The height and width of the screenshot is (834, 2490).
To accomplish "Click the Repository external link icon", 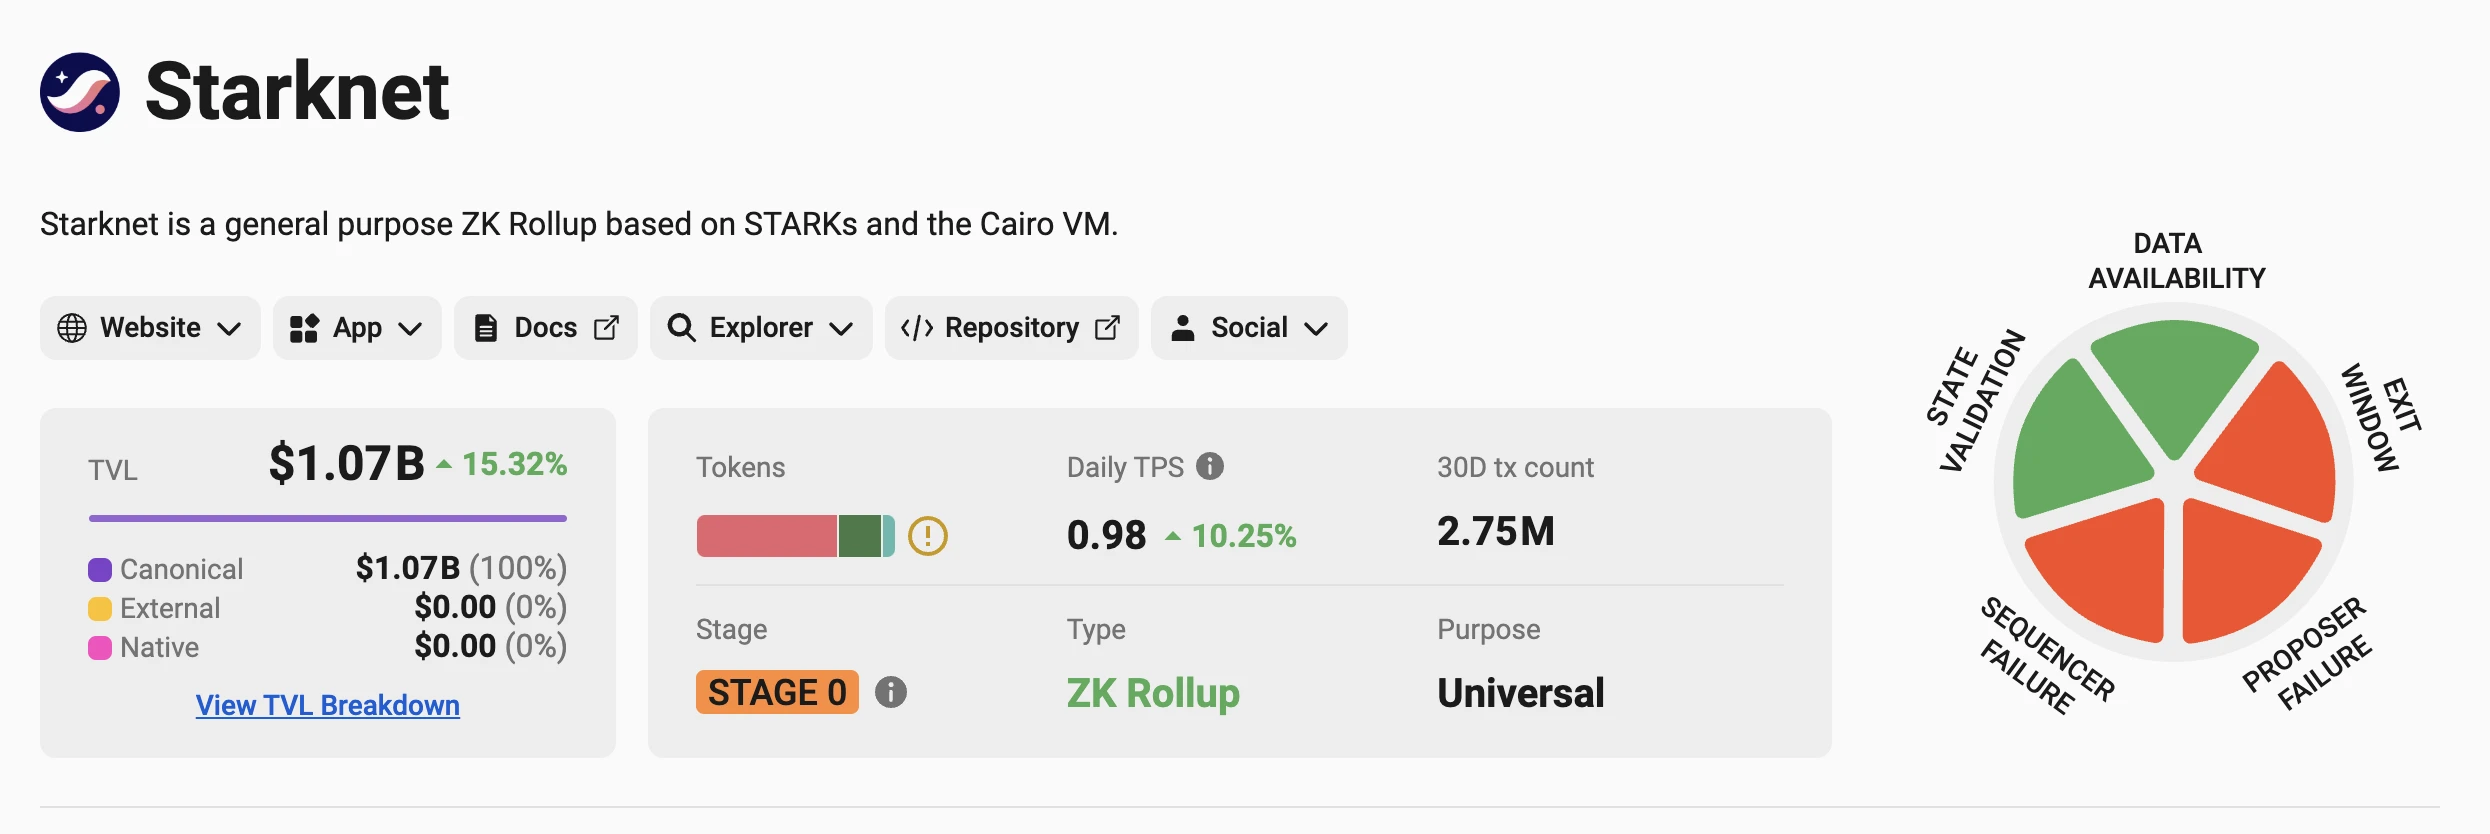I will click(1107, 328).
